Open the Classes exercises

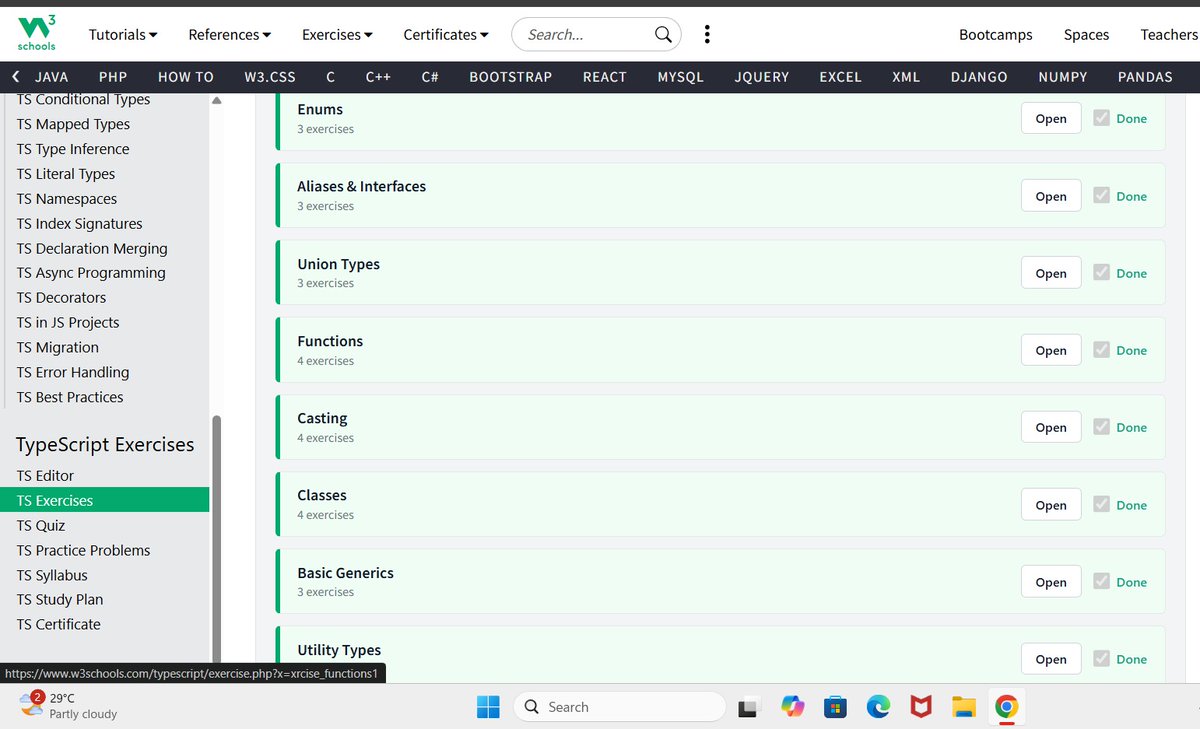click(x=1051, y=505)
